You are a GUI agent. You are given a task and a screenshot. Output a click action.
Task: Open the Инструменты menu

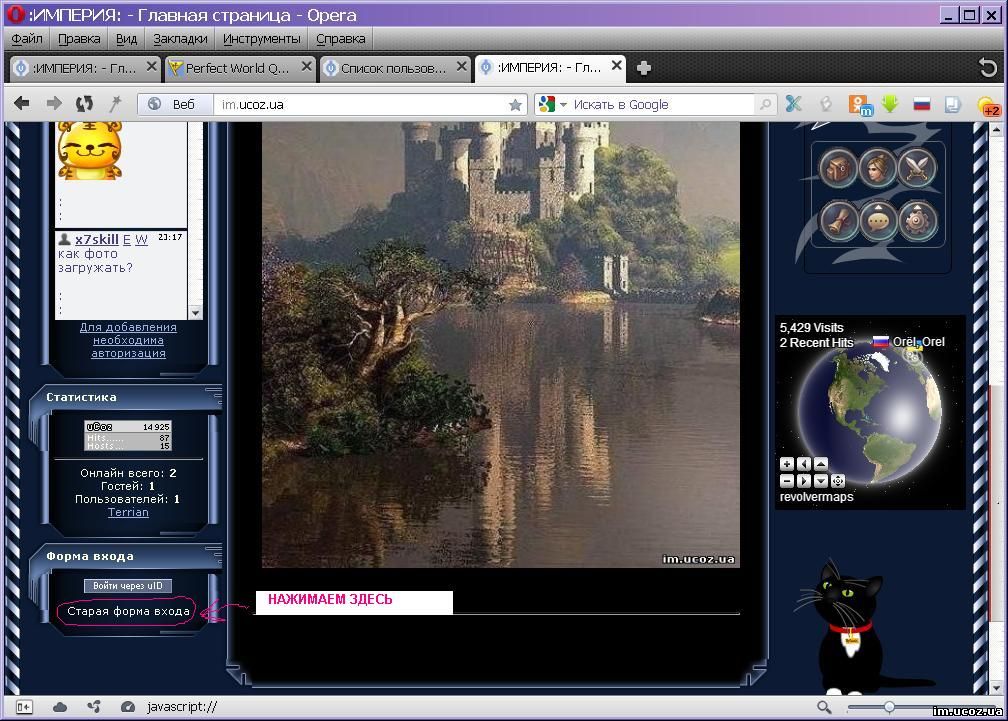coord(262,39)
